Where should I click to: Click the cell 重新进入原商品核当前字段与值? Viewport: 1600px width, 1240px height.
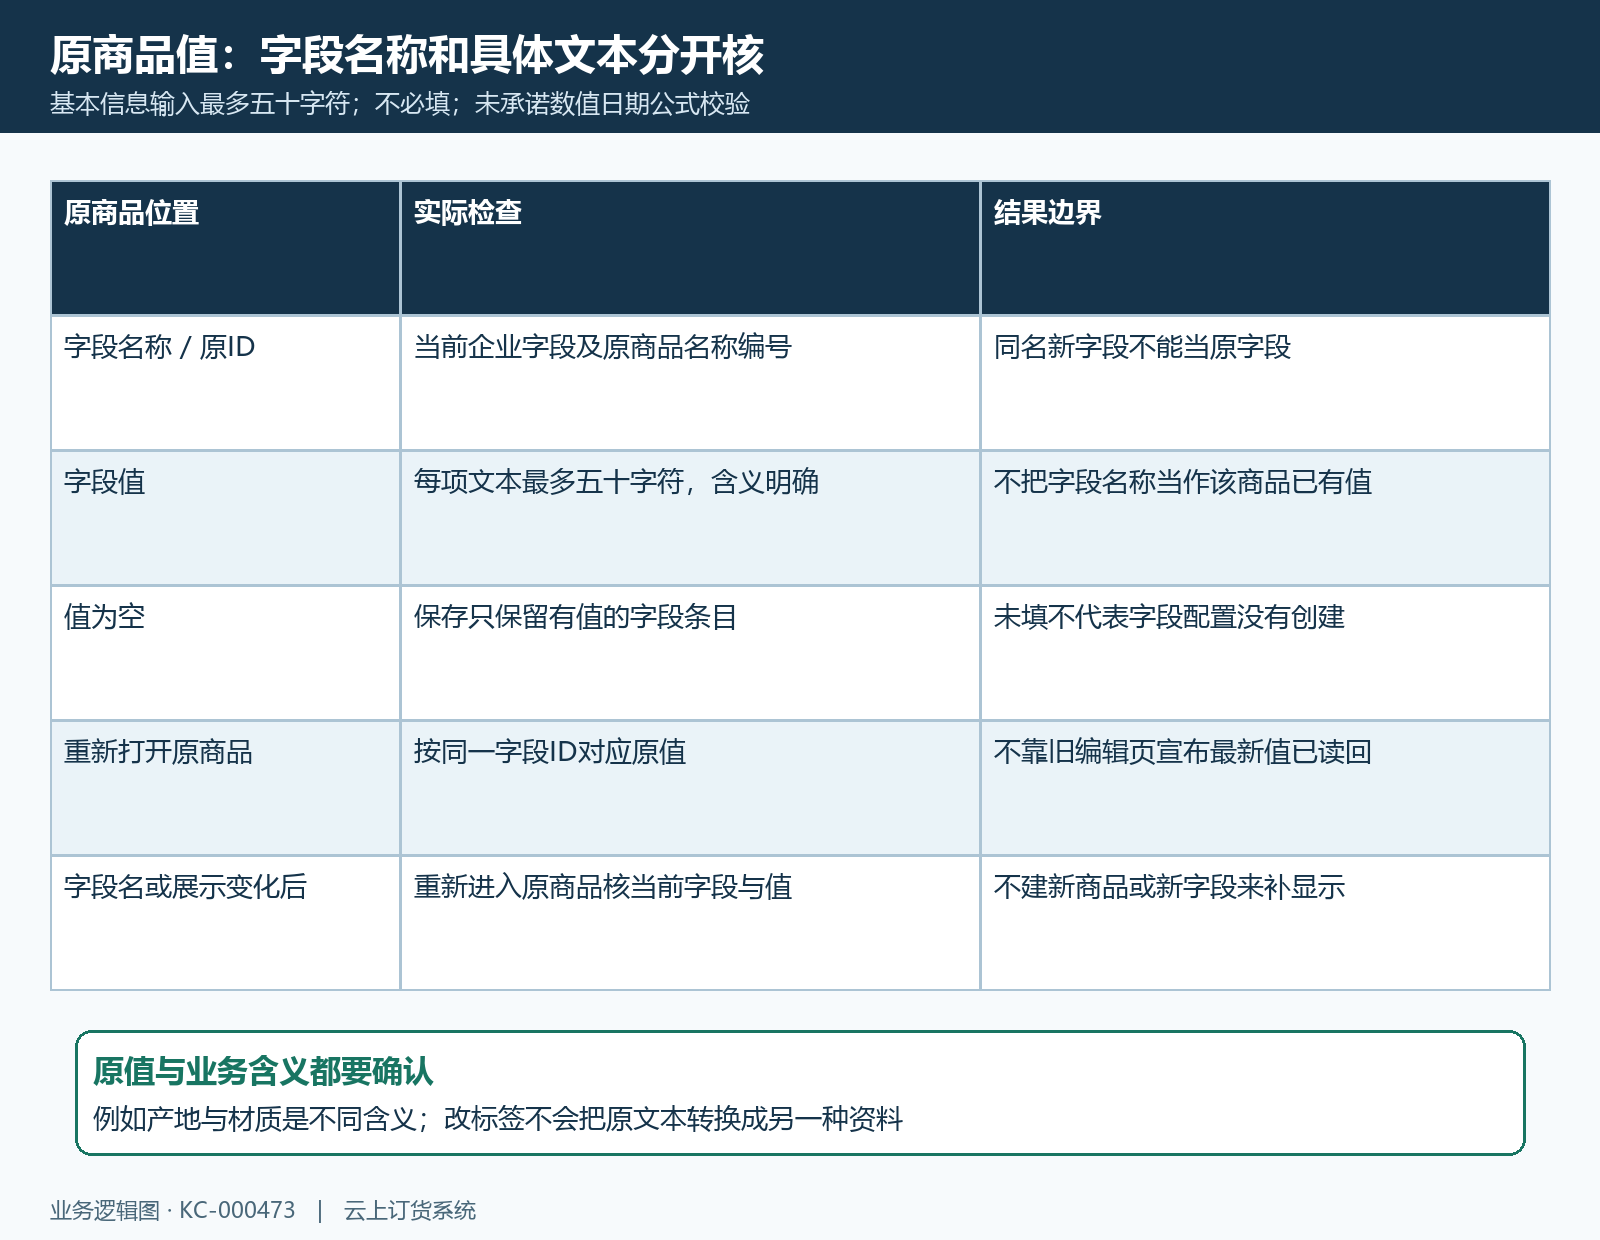coord(690,923)
